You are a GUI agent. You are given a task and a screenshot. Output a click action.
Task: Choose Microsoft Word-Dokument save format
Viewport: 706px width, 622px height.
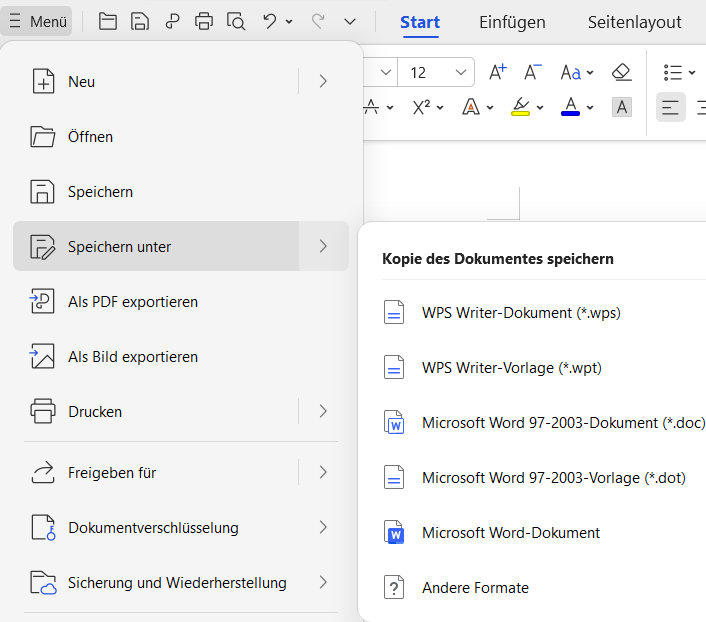510,533
